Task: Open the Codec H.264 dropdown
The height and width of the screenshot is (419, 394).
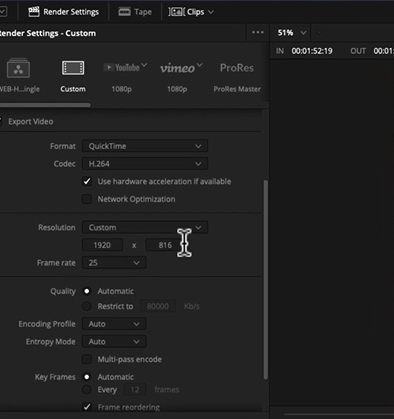Action: click(145, 164)
